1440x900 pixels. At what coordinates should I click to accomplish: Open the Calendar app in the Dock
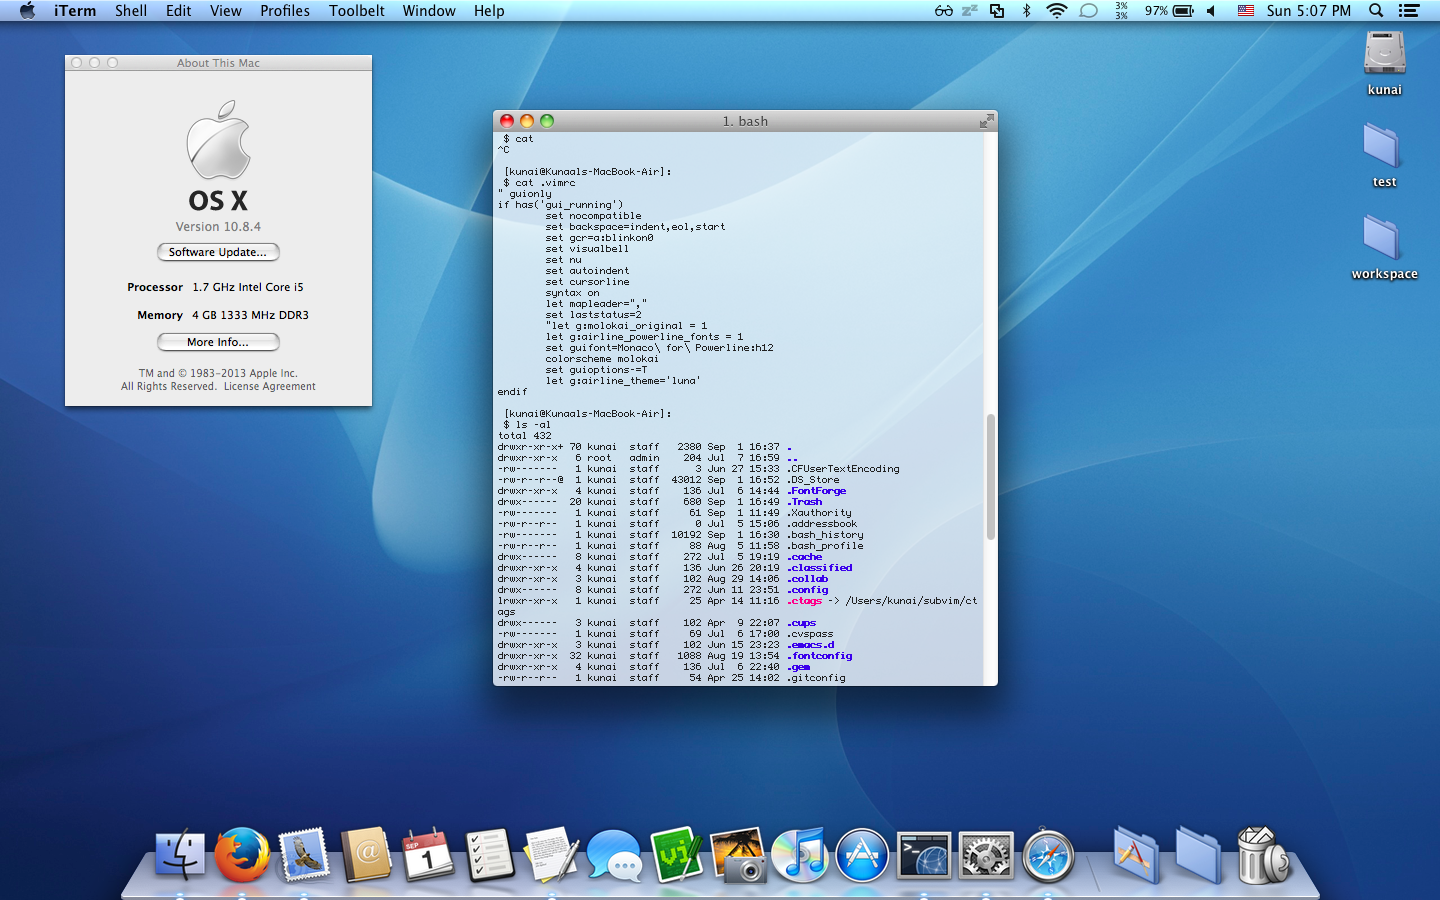point(428,856)
